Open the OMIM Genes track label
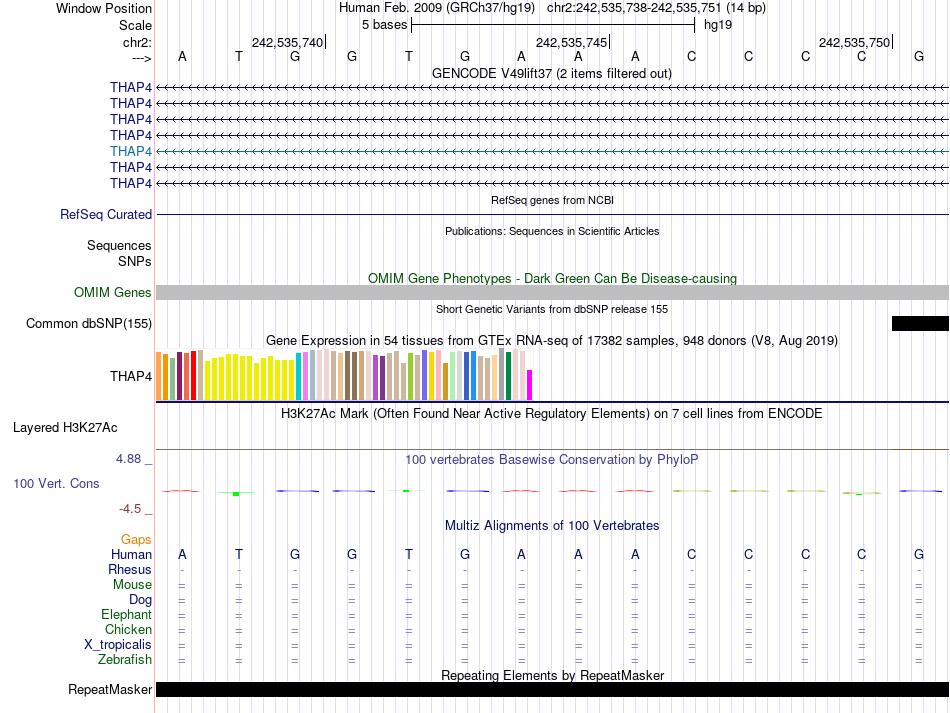Image resolution: width=950 pixels, height=713 pixels. (x=112, y=293)
